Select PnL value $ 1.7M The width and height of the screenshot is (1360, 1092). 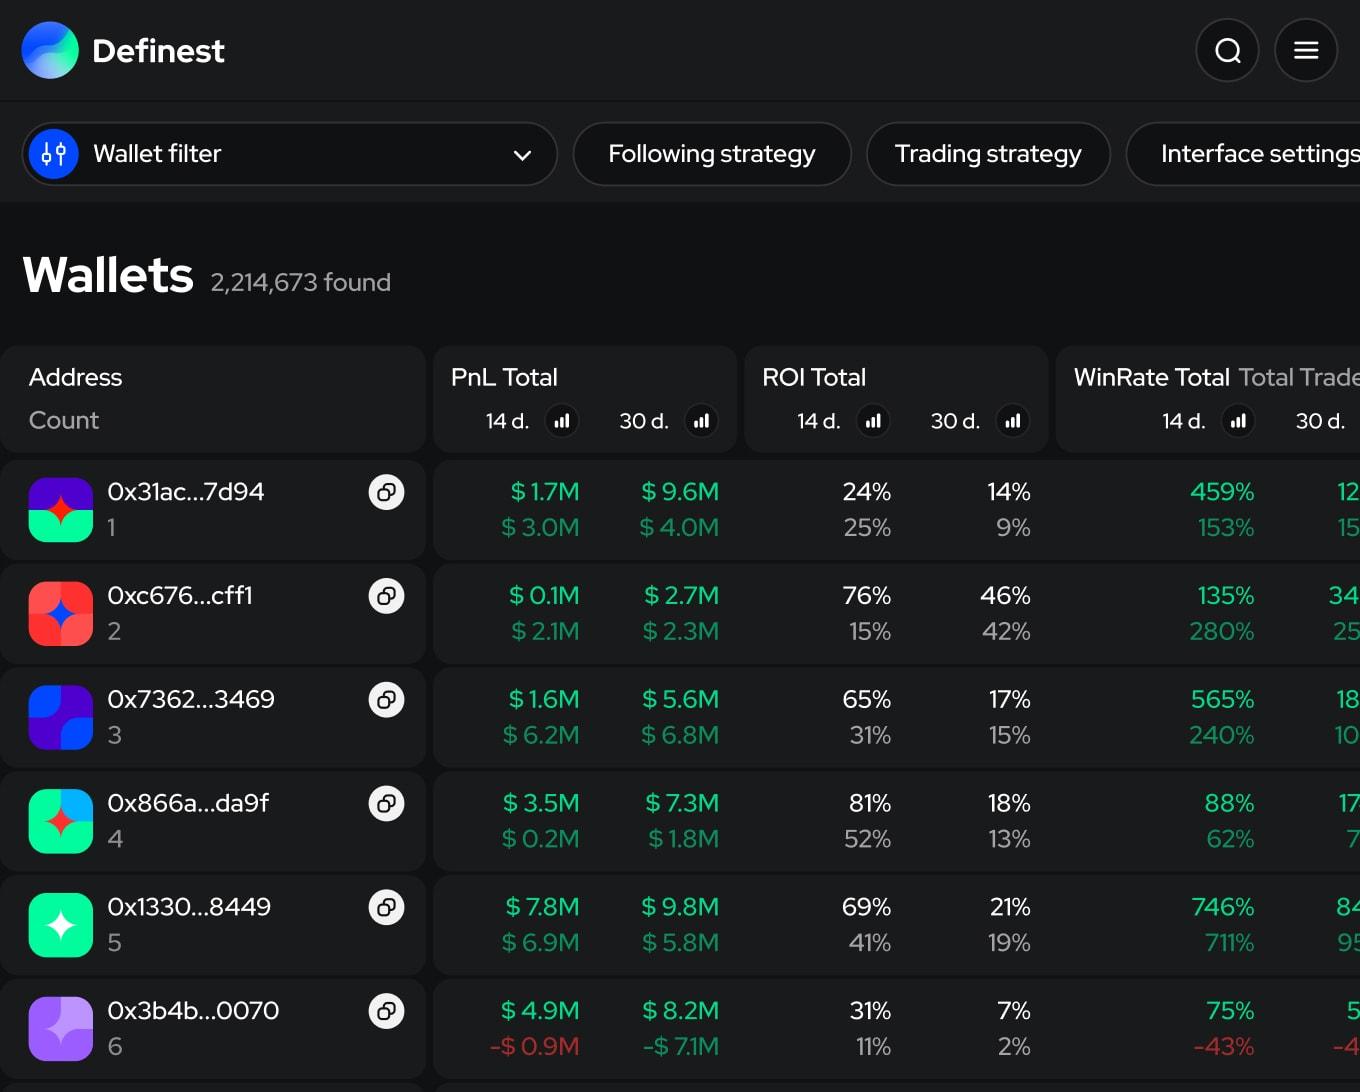coord(545,492)
